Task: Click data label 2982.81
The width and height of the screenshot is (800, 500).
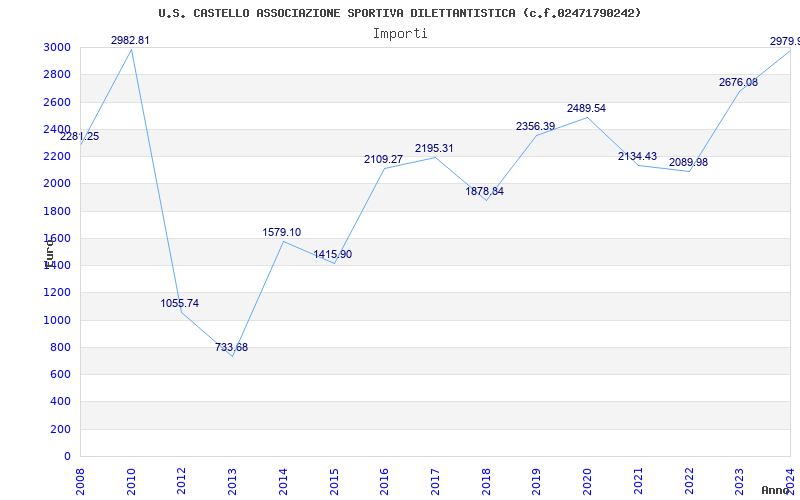Action: tap(130, 40)
